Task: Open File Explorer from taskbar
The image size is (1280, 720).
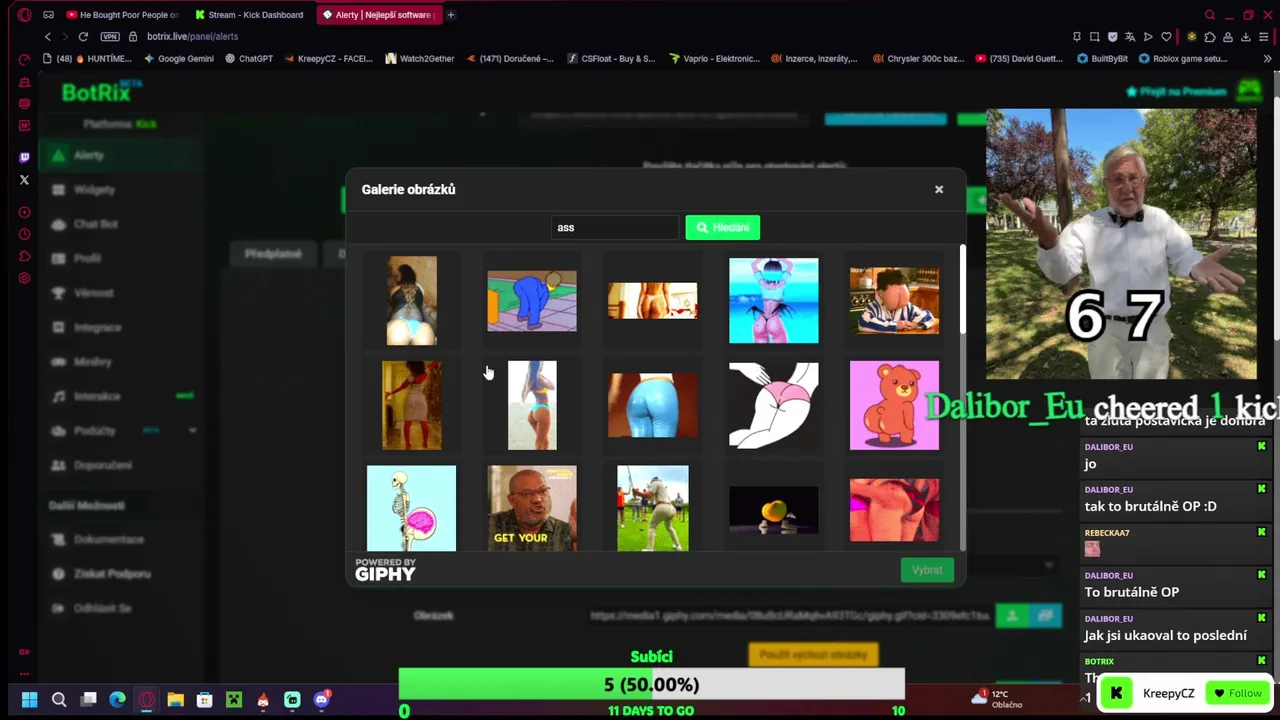Action: point(175,700)
